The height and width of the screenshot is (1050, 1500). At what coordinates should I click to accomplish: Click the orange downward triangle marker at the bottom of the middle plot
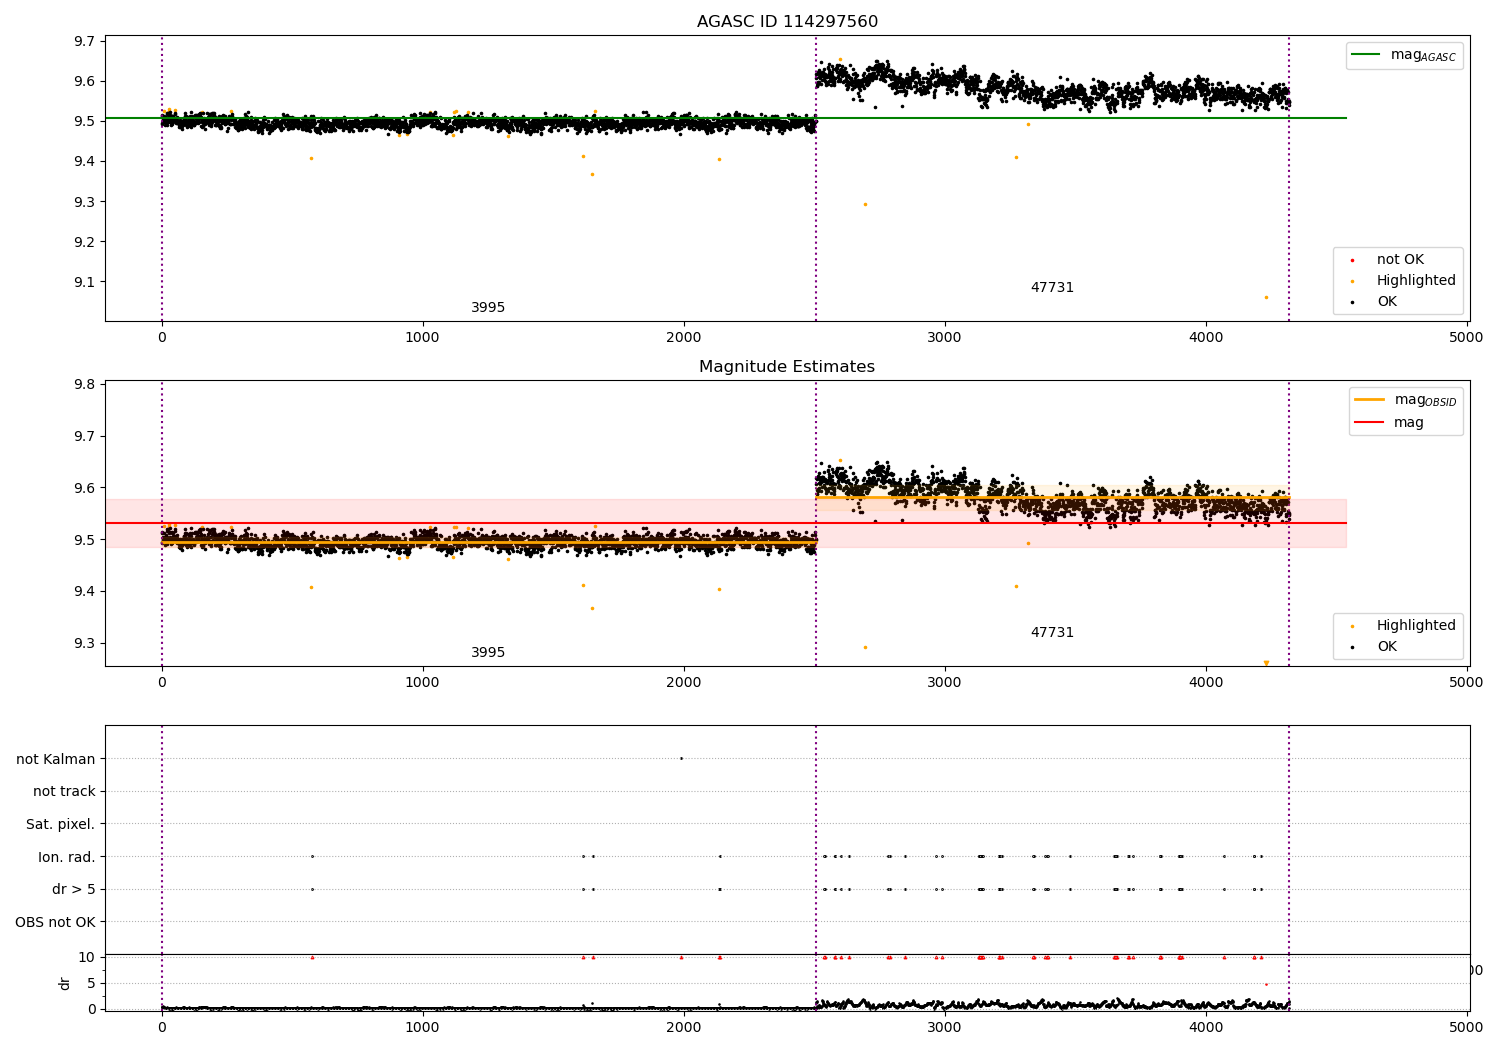[x=1266, y=663]
